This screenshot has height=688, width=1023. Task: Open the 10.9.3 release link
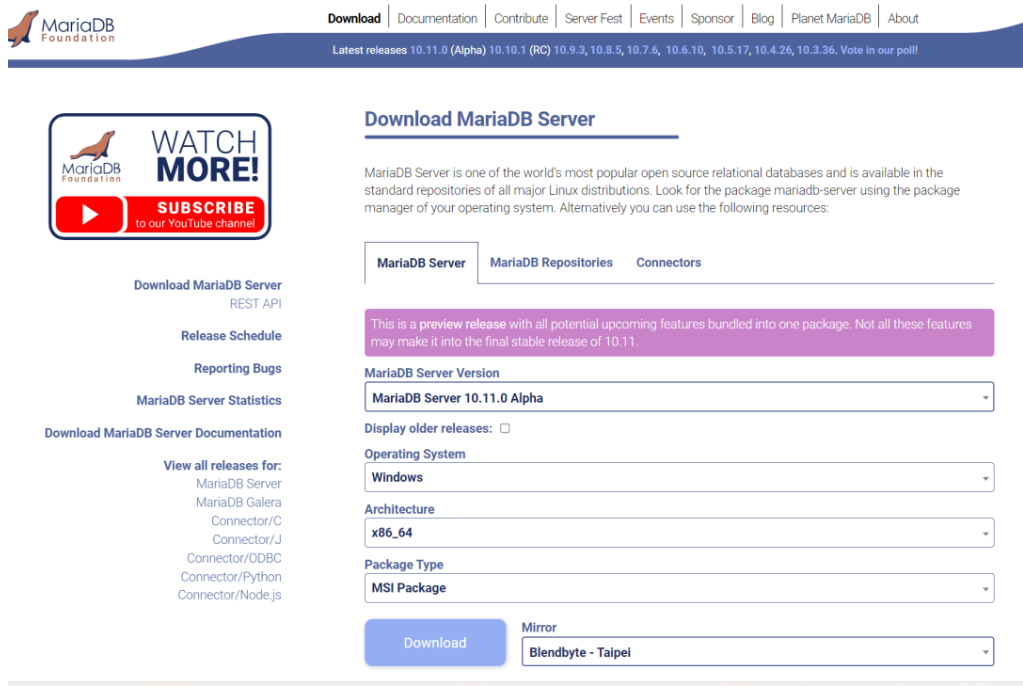point(569,50)
